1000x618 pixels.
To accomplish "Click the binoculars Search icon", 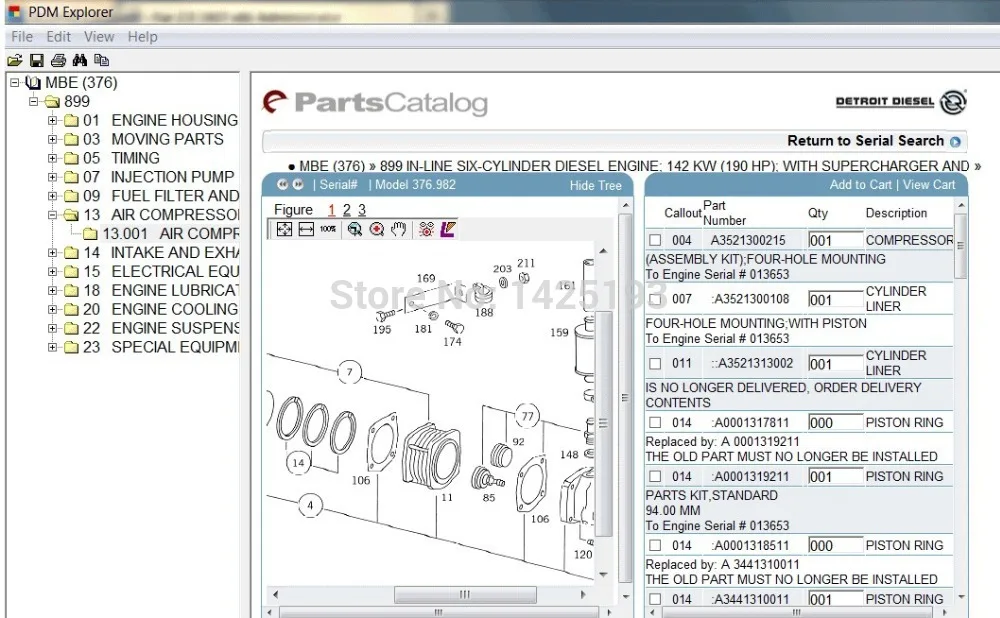I will click(x=80, y=61).
